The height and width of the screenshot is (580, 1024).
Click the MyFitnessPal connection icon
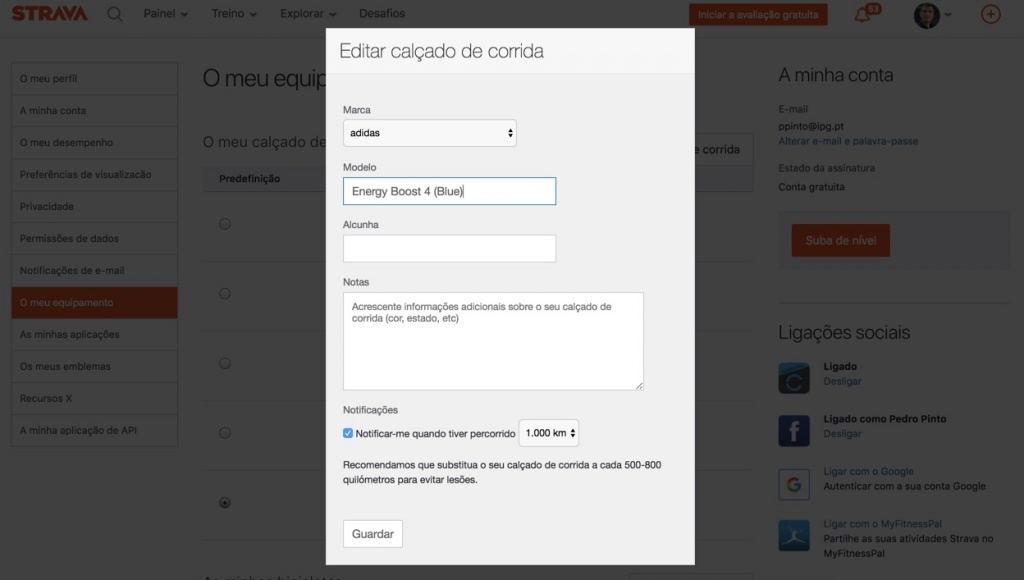pyautogui.click(x=794, y=535)
